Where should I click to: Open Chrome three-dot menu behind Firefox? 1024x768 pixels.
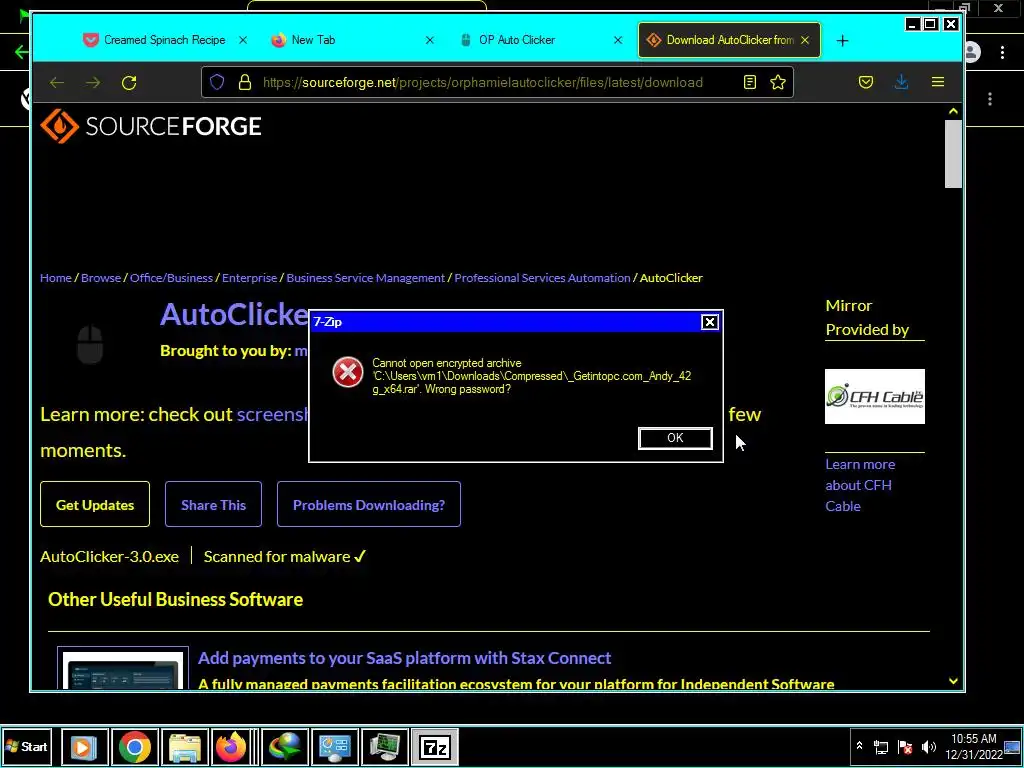(1002, 52)
